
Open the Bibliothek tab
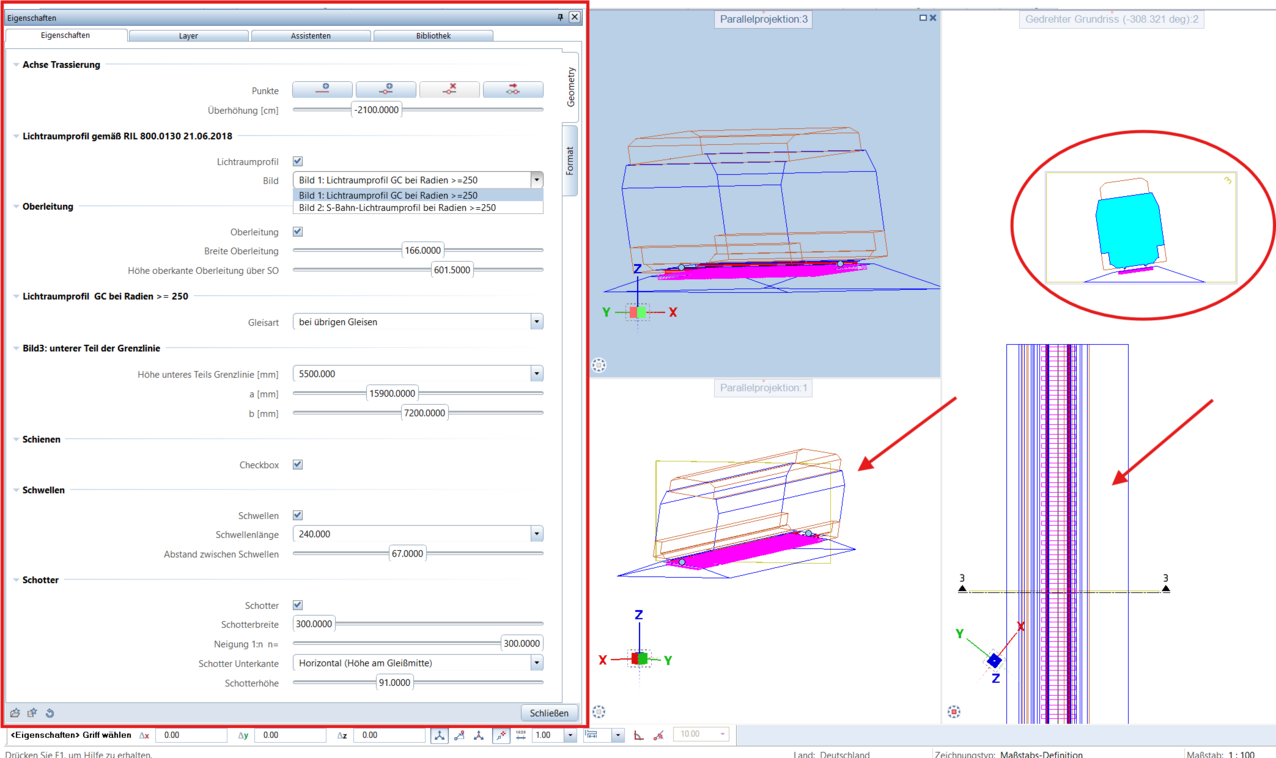433,36
